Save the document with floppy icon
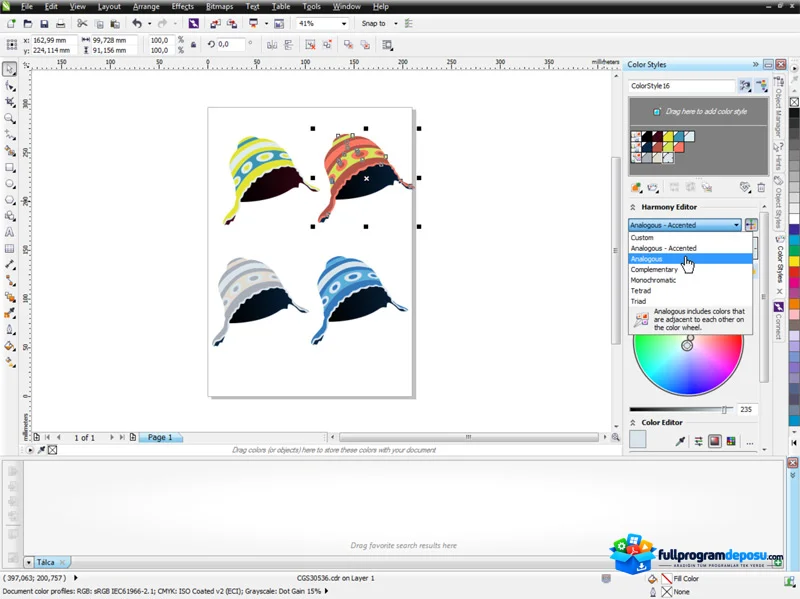This screenshot has height=599, width=800. [44, 23]
